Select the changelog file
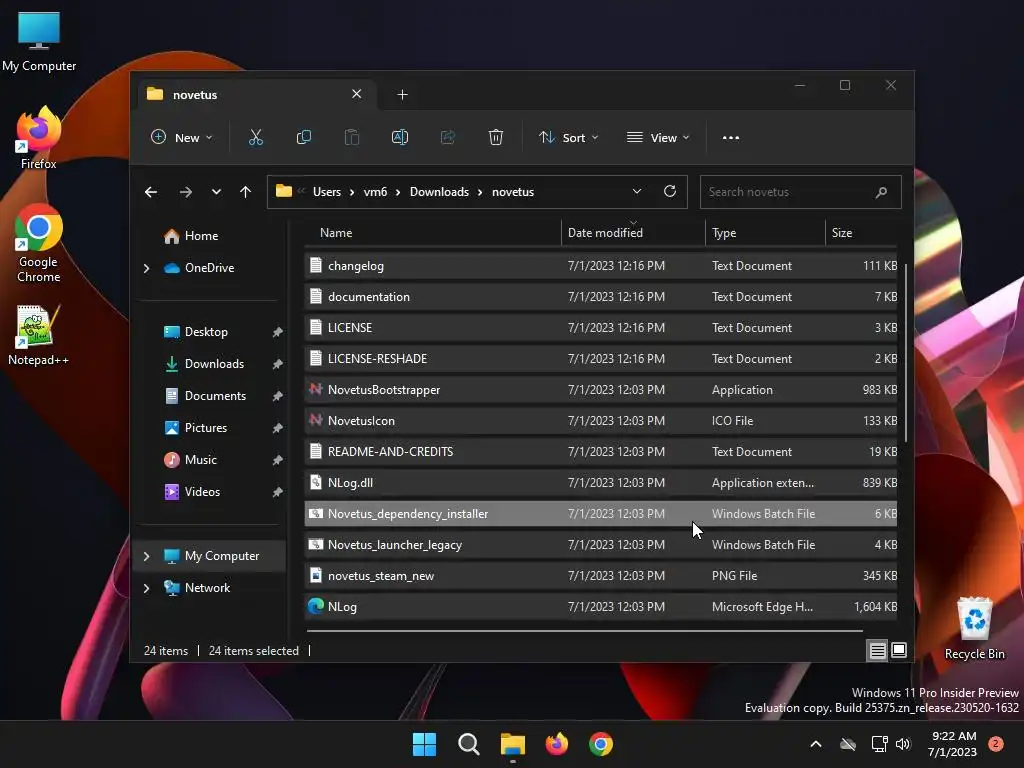The image size is (1024, 768). [601, 266]
